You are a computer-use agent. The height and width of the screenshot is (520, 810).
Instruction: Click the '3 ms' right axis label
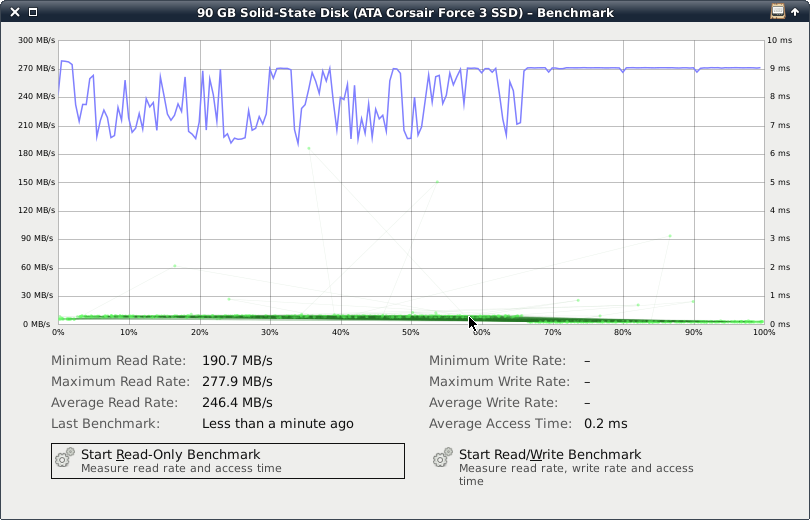pos(779,239)
